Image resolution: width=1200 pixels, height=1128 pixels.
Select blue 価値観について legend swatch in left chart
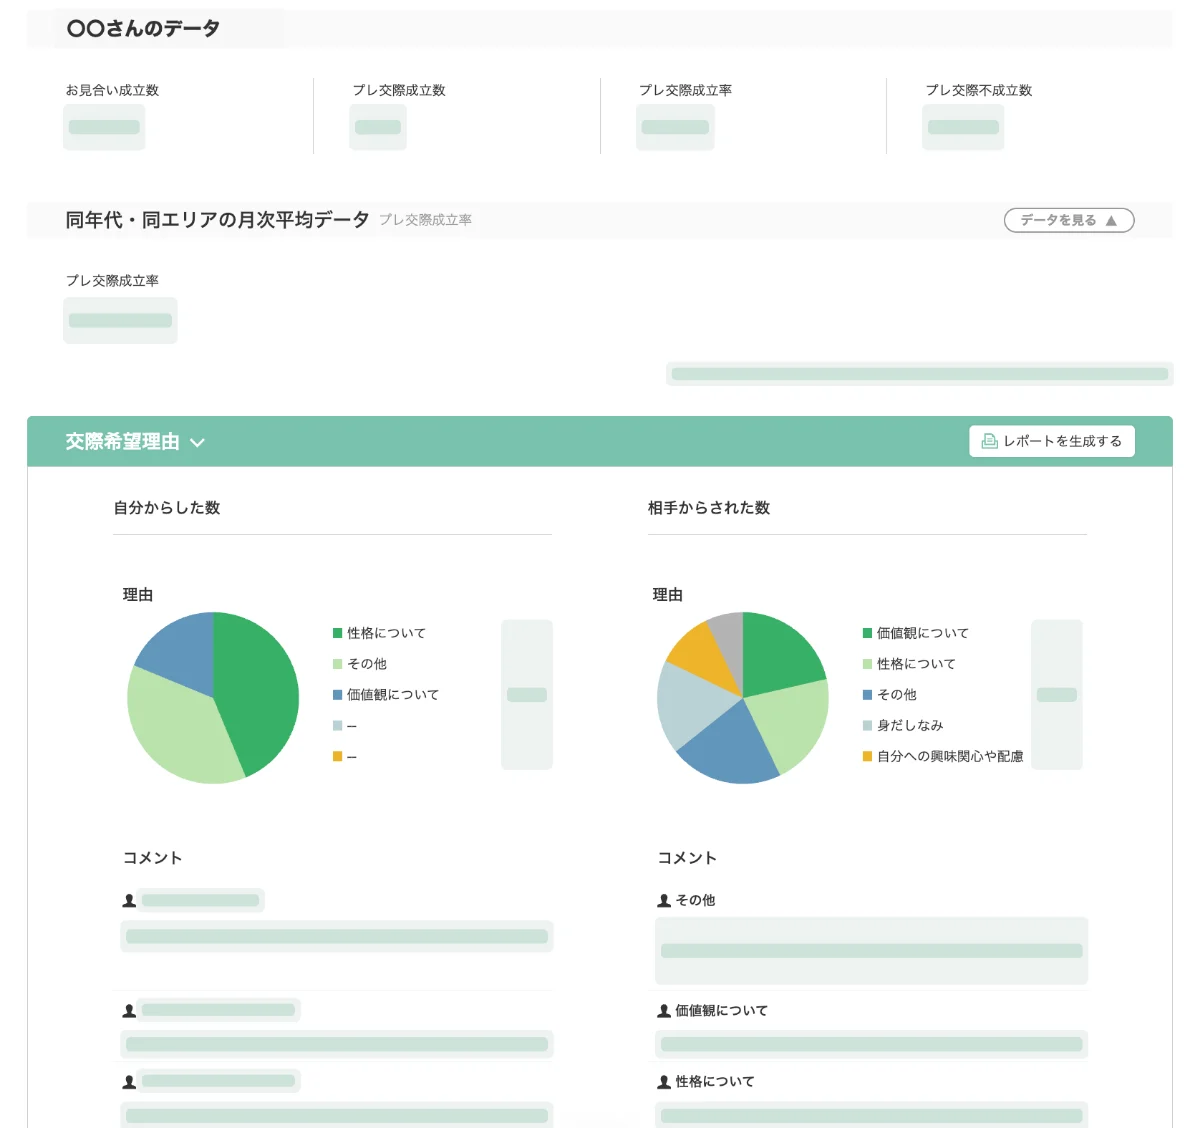pos(338,695)
